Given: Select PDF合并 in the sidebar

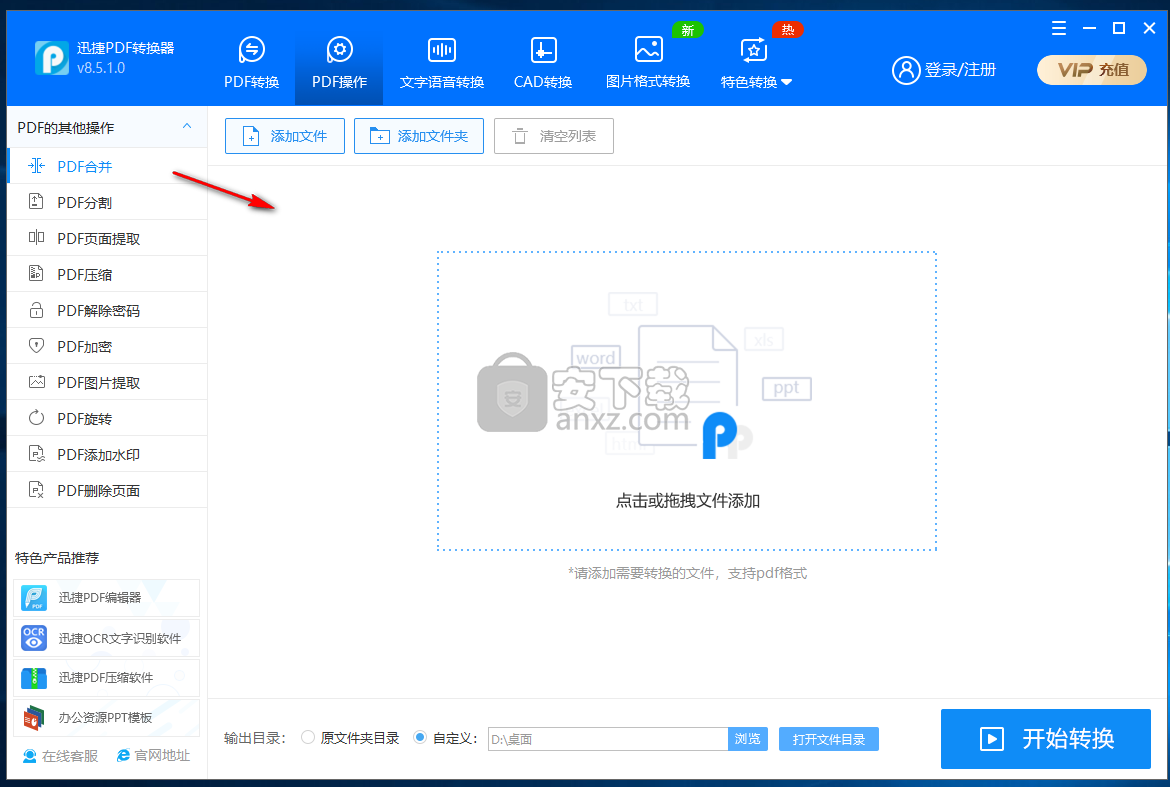Looking at the screenshot, I should (107, 166).
